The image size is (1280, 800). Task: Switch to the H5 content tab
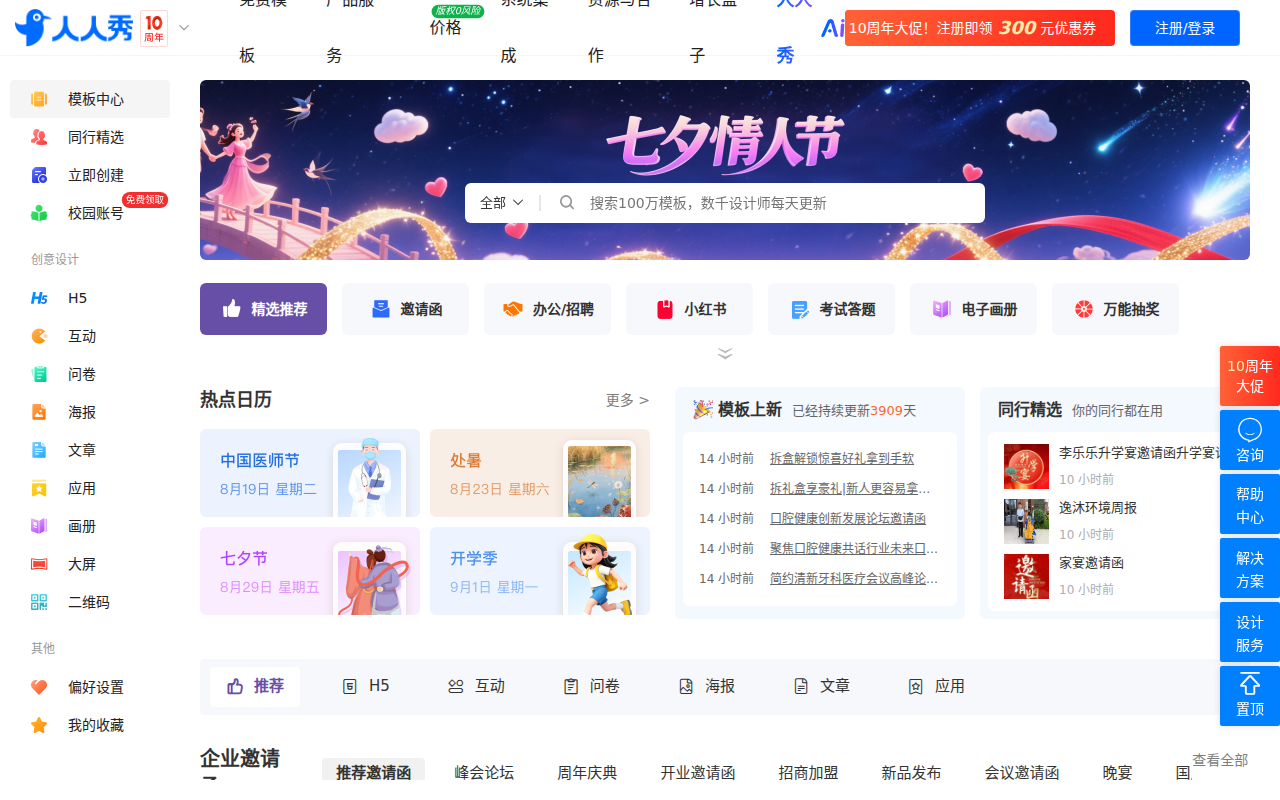365,686
